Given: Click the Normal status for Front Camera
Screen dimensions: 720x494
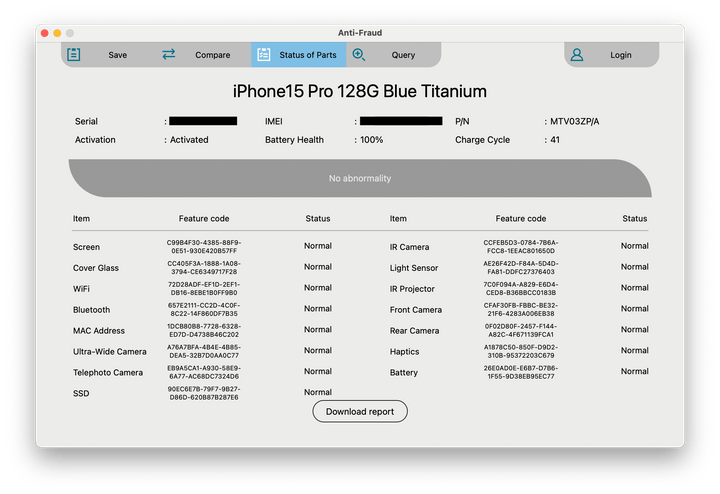Looking at the screenshot, I should pyautogui.click(x=635, y=309).
